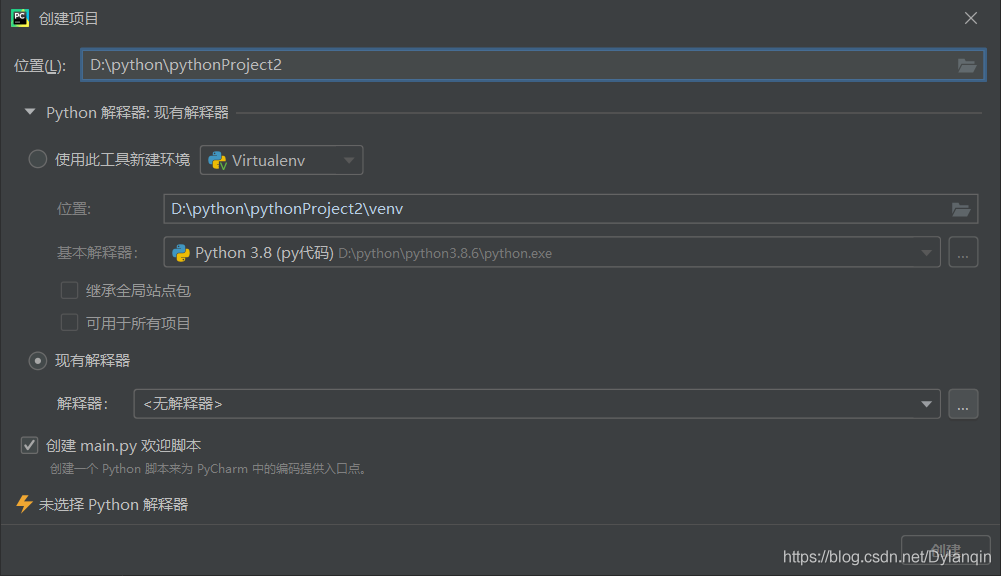The image size is (1001, 576).
Task: Click the folder browse icon in the top location field
Action: tap(967, 65)
